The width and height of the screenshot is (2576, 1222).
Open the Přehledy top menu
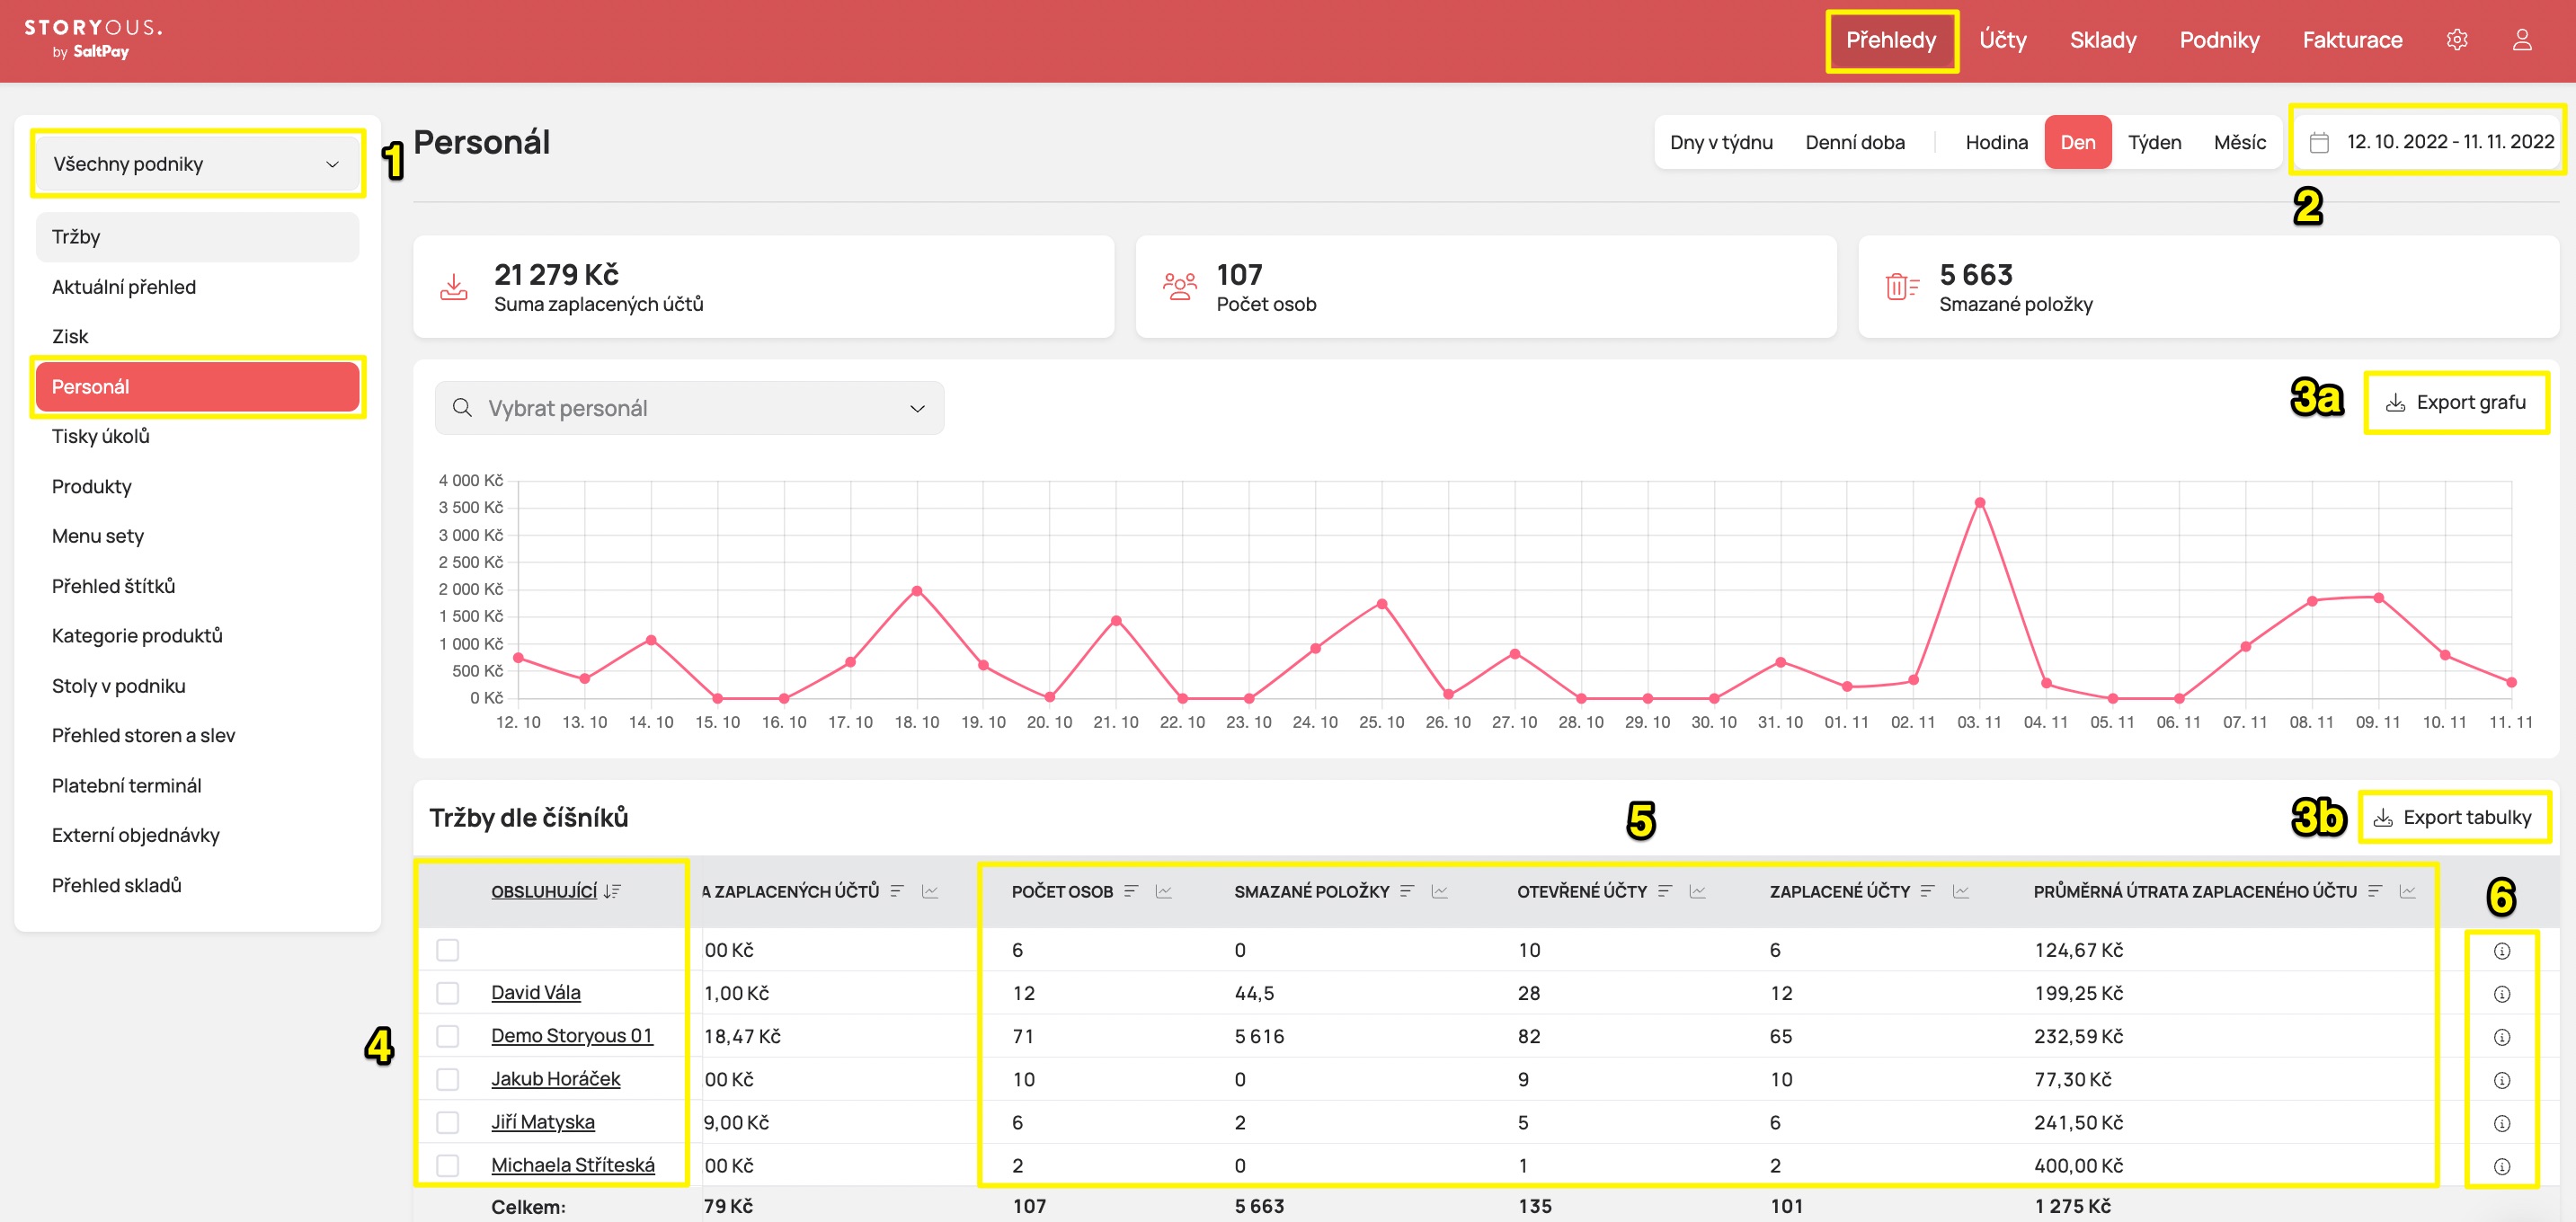click(x=1890, y=40)
